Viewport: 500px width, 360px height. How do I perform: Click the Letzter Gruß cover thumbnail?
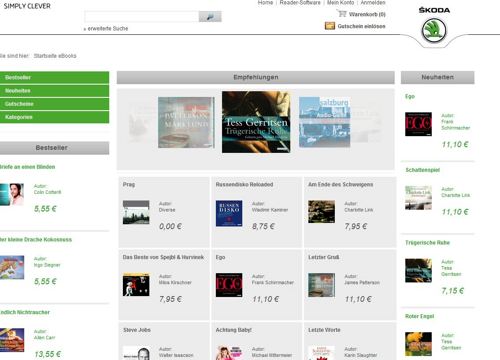(321, 285)
